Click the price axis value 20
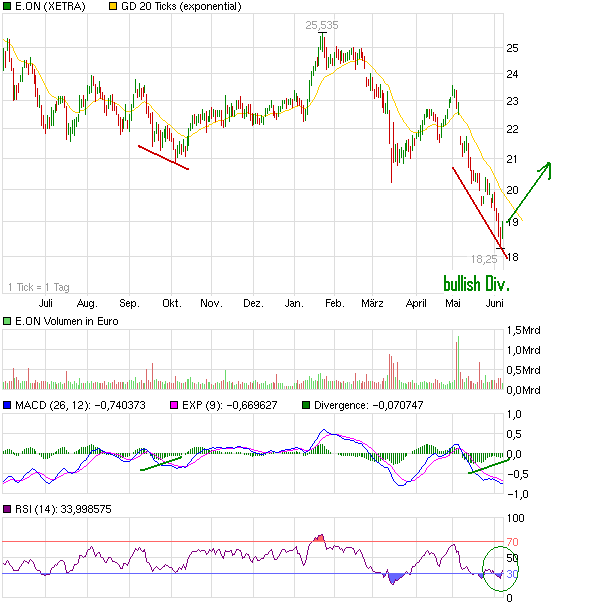Viewport: 605px width, 603px height. [x=512, y=190]
